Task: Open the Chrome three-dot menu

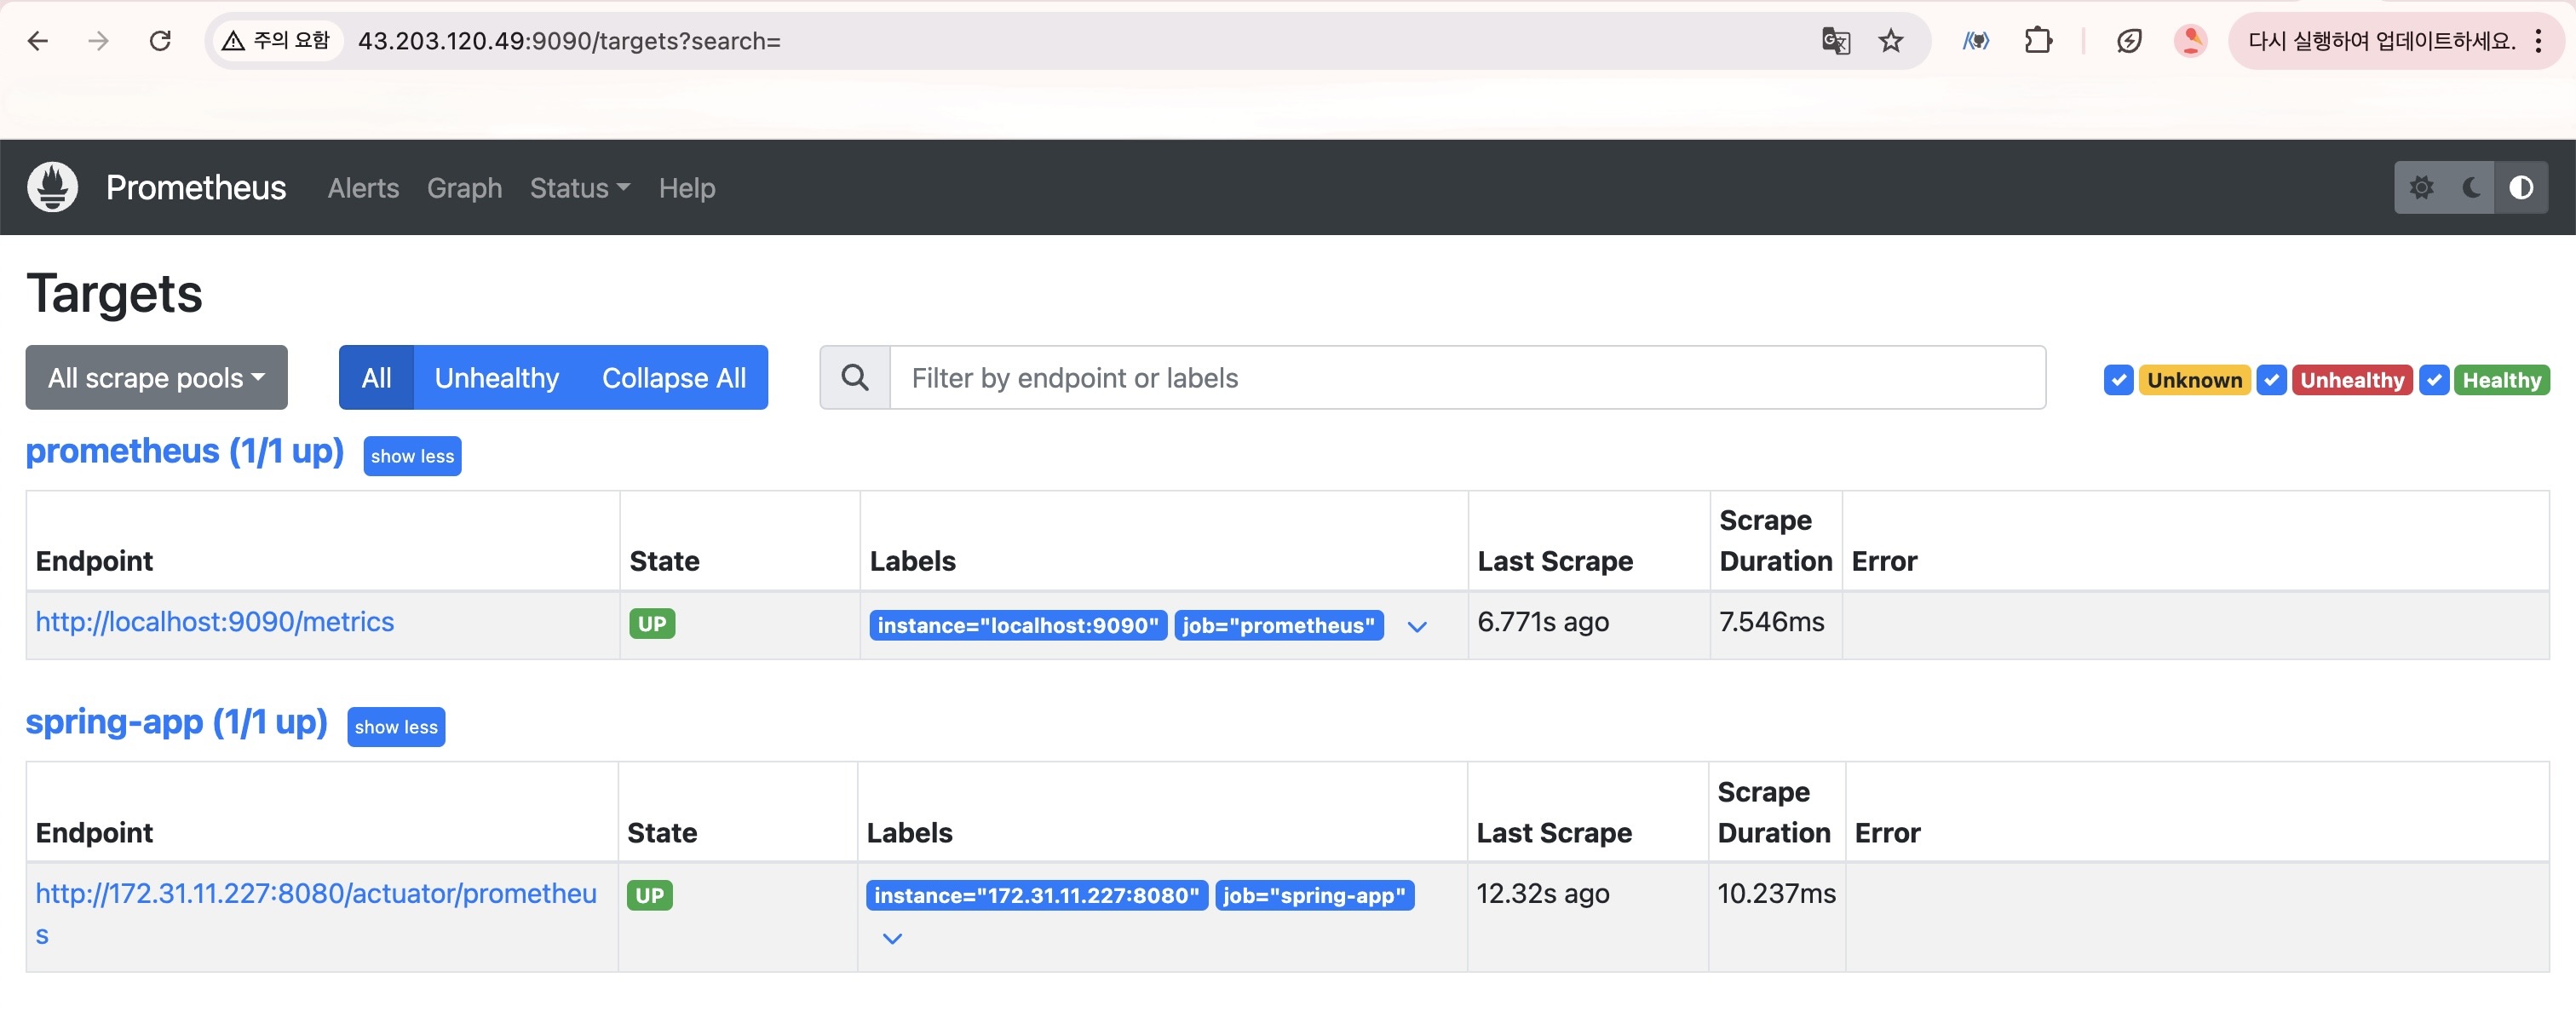Action: [2538, 41]
